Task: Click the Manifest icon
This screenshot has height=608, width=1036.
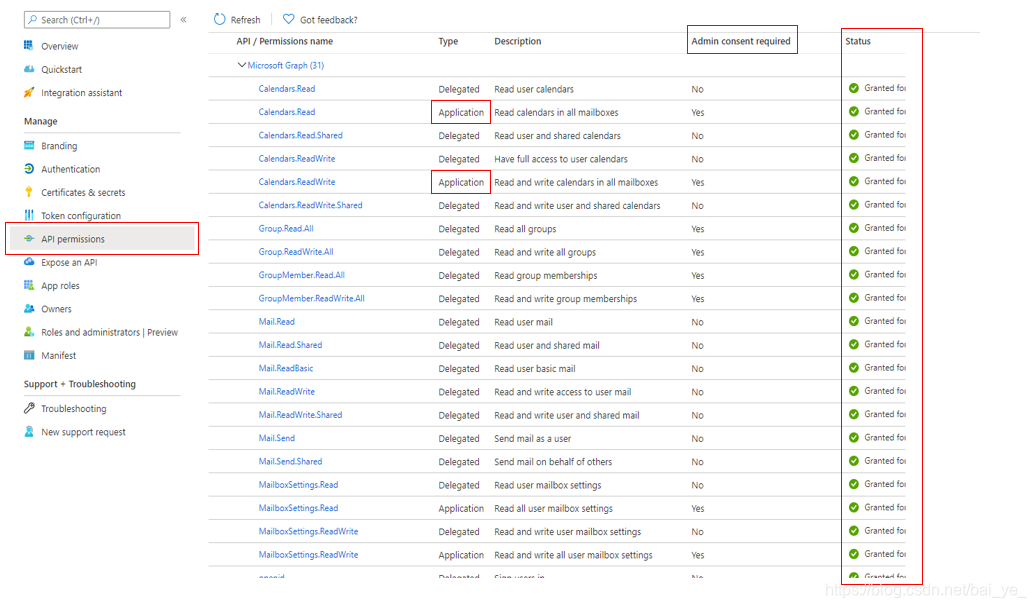Action: click(x=28, y=355)
